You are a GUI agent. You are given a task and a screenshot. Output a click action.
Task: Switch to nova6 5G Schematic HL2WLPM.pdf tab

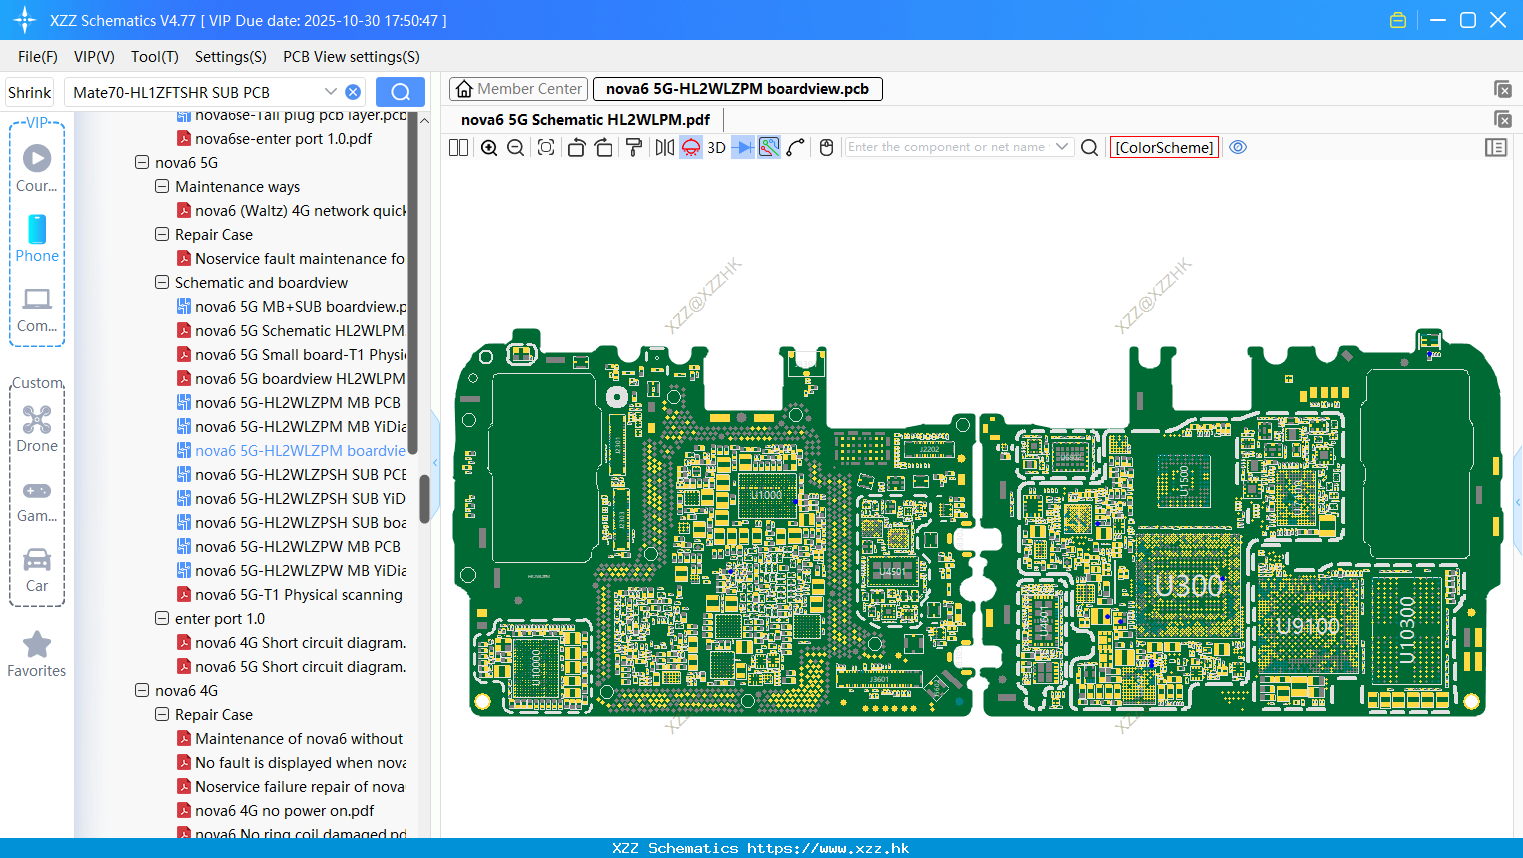coord(585,119)
